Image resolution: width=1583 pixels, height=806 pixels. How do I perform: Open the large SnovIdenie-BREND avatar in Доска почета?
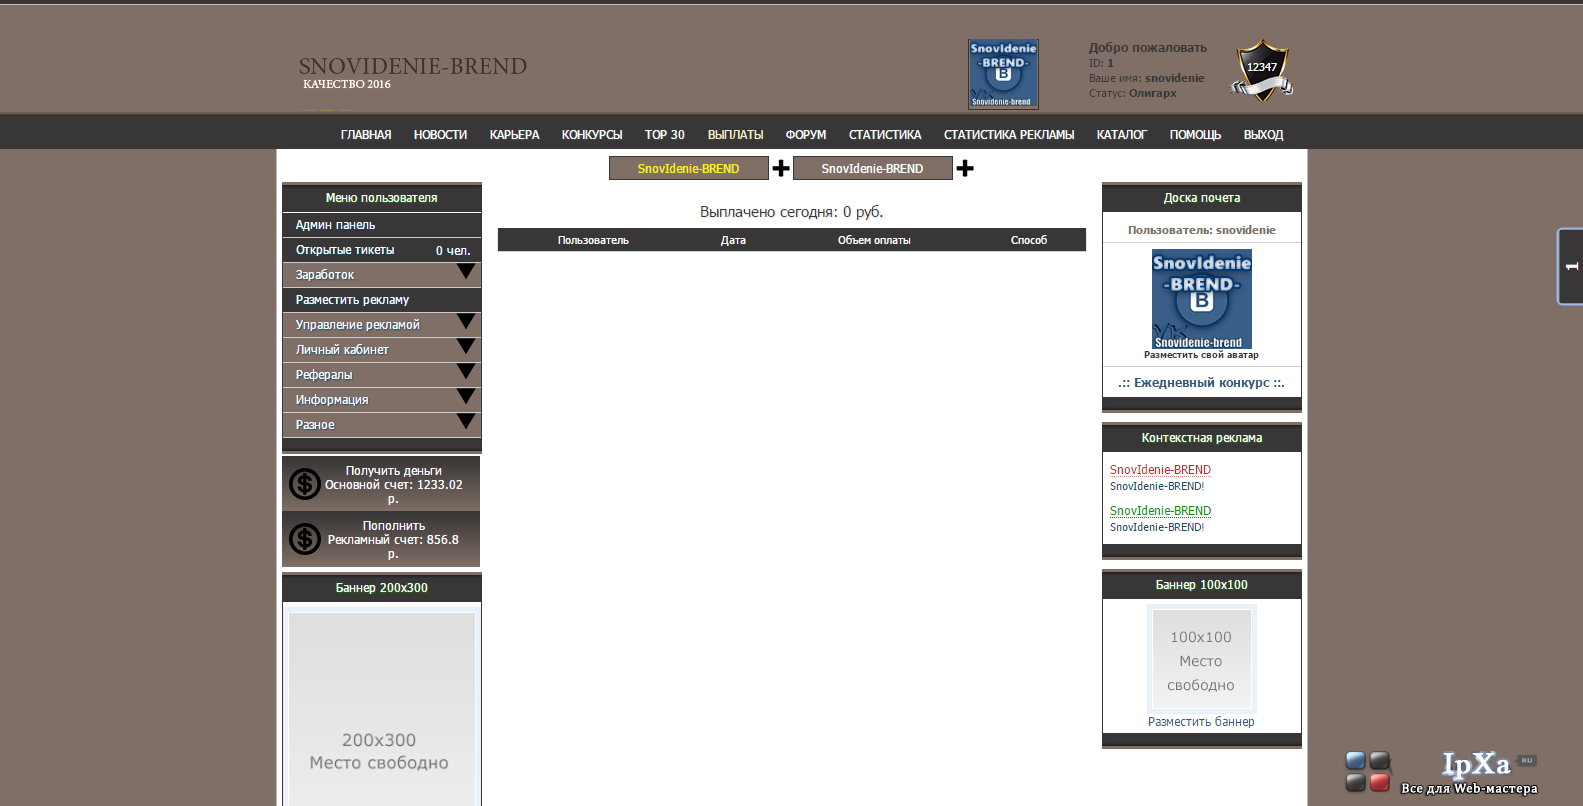pyautogui.click(x=1201, y=299)
